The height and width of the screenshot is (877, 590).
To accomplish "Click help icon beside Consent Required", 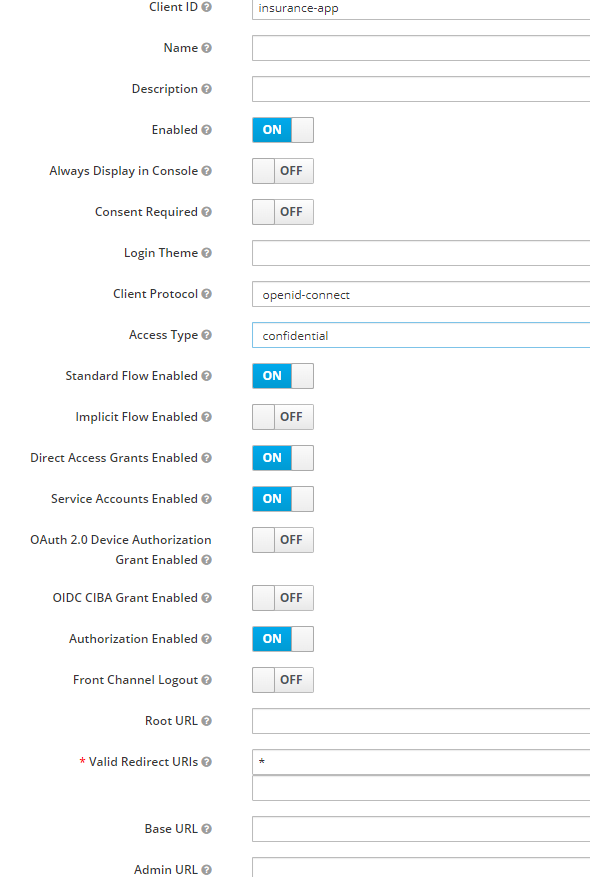I will coord(206,212).
